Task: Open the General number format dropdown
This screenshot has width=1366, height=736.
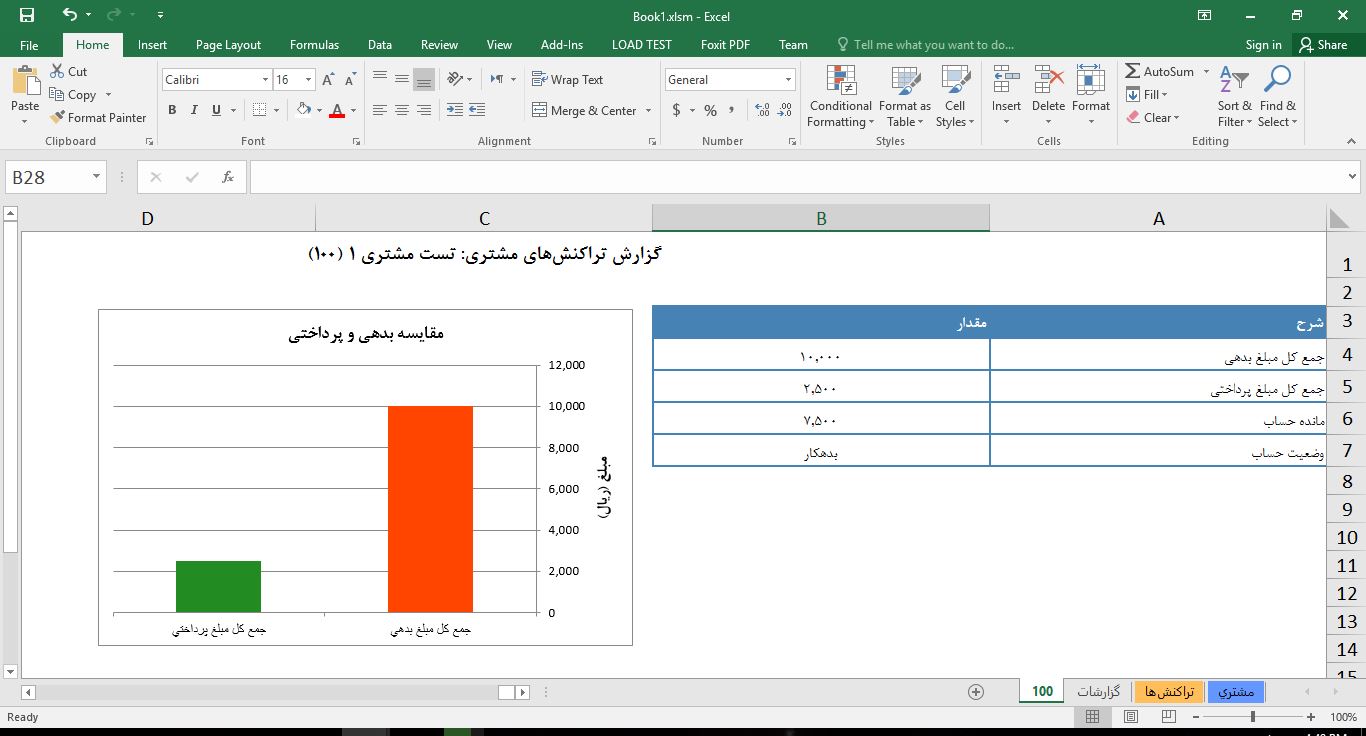Action: 788,80
